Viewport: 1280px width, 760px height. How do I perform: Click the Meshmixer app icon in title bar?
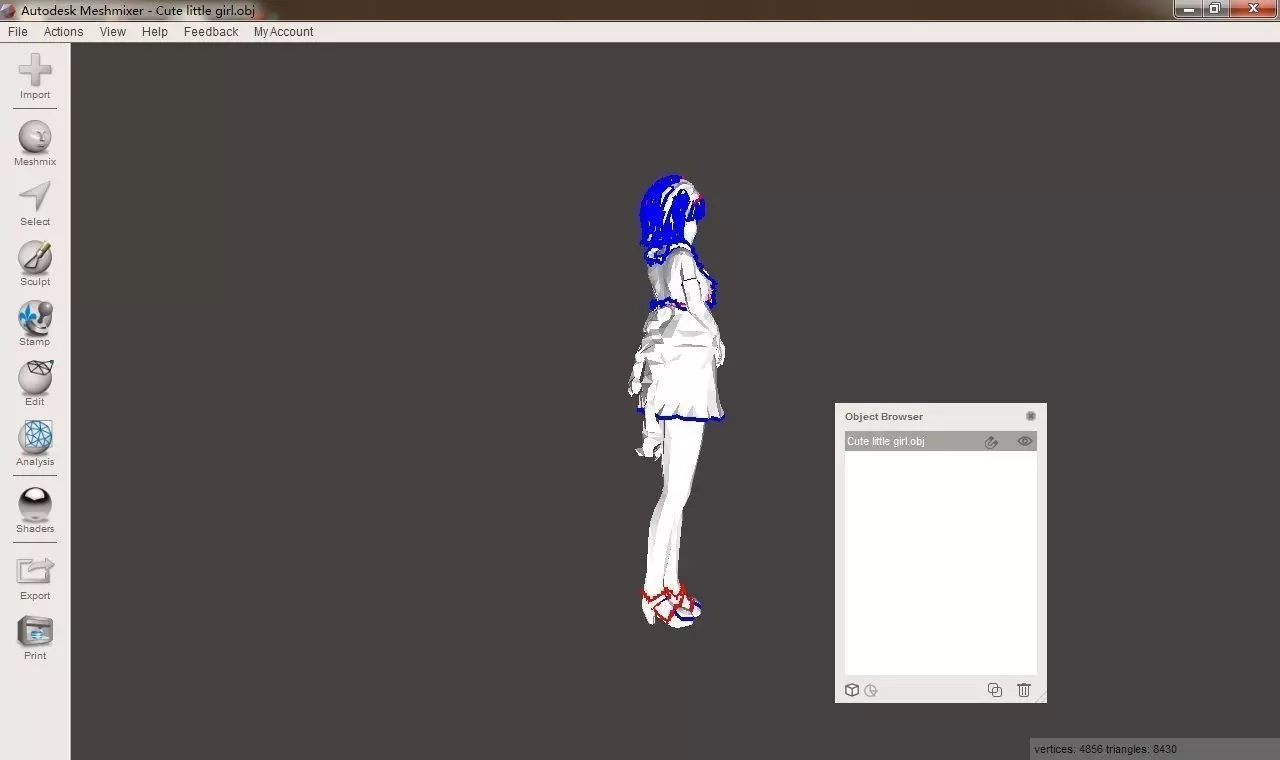(9, 10)
